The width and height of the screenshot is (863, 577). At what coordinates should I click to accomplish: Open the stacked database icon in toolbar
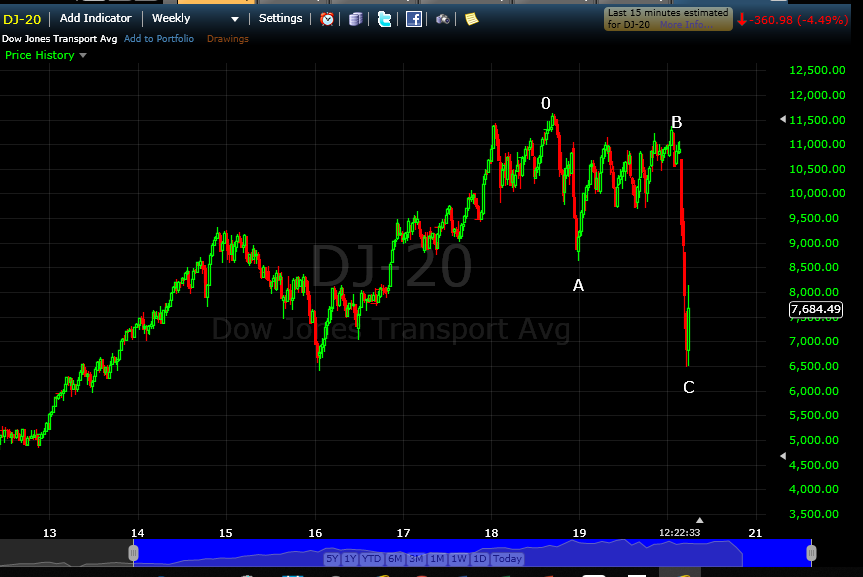[356, 19]
